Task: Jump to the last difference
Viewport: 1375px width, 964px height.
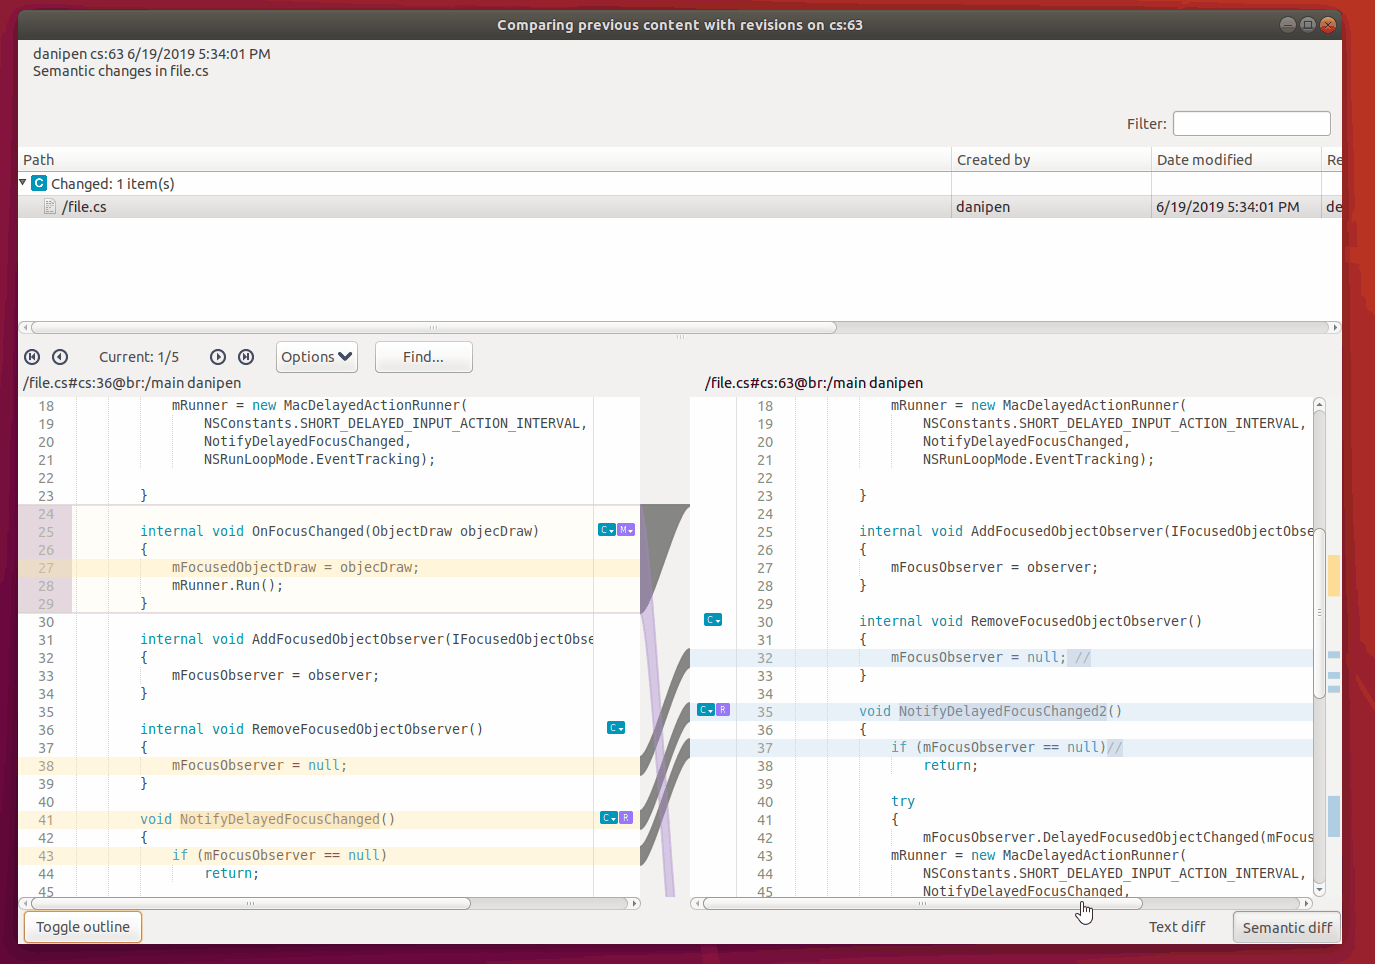Action: click(x=245, y=357)
